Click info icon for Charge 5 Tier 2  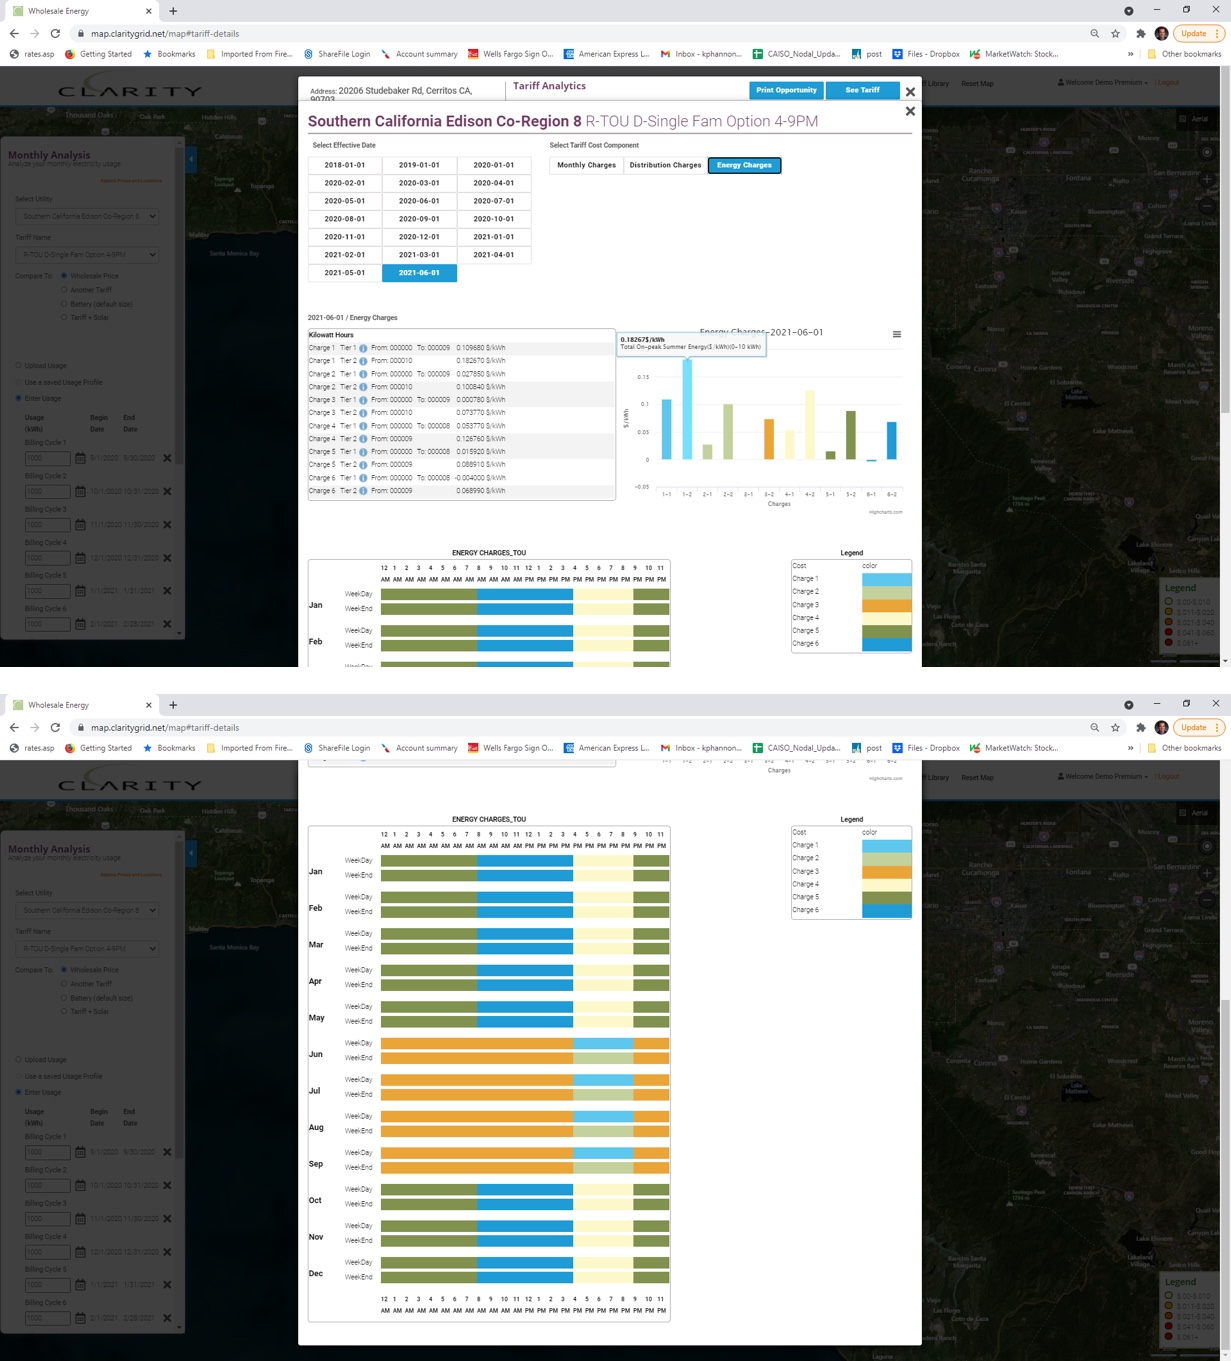(x=363, y=465)
